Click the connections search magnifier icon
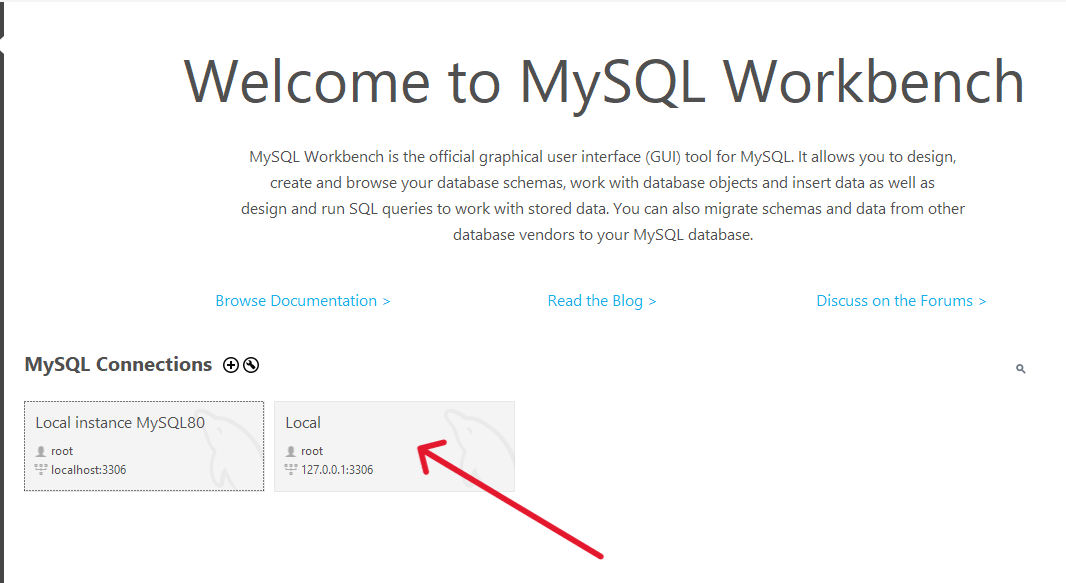Screen dimensions: 1066x583 click(1020, 368)
